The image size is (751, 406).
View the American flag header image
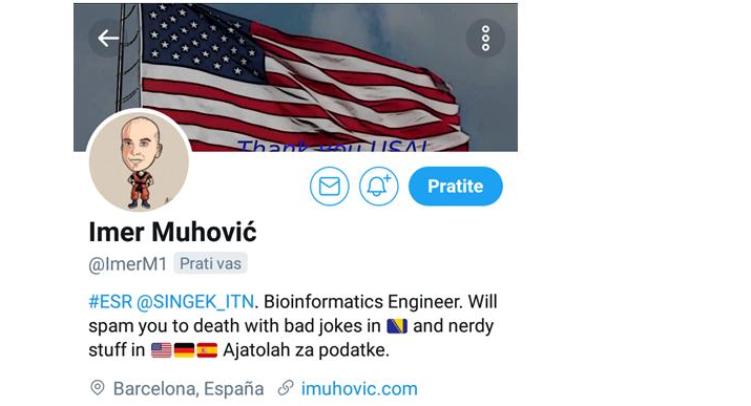pos(296,77)
